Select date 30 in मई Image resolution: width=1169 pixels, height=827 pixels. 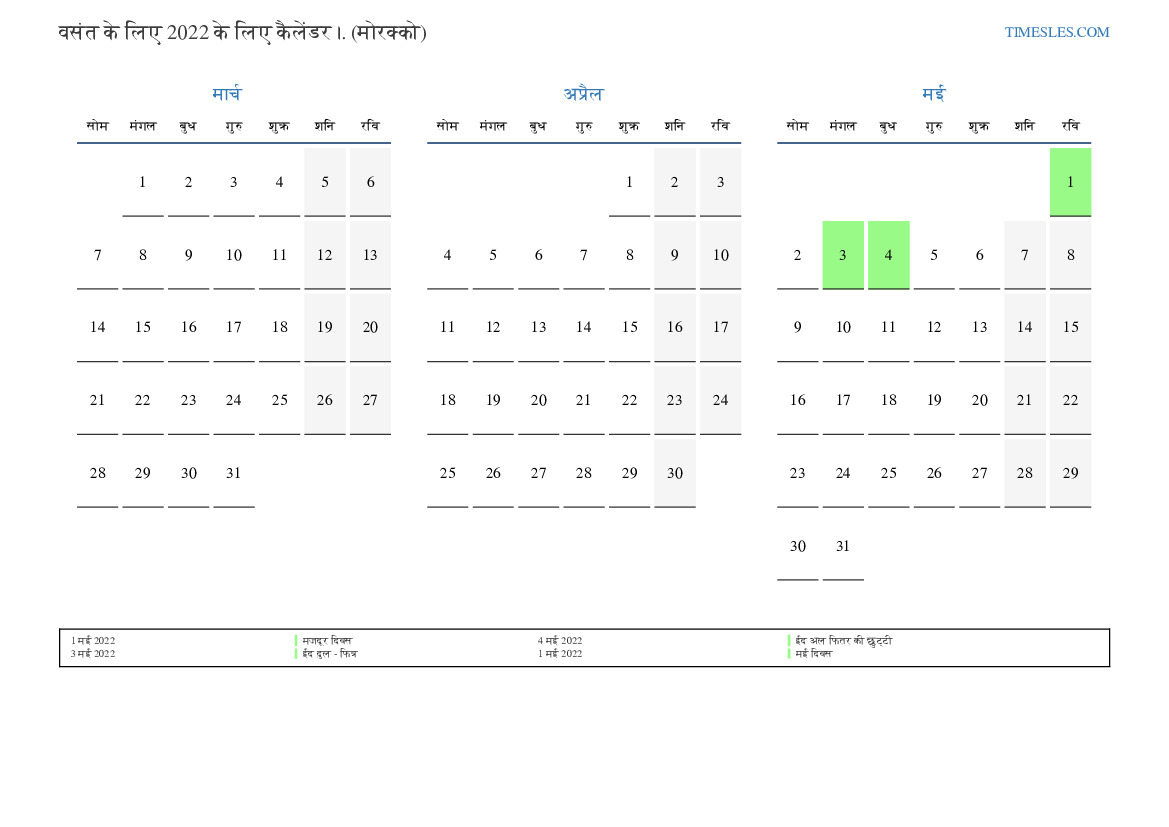click(797, 546)
